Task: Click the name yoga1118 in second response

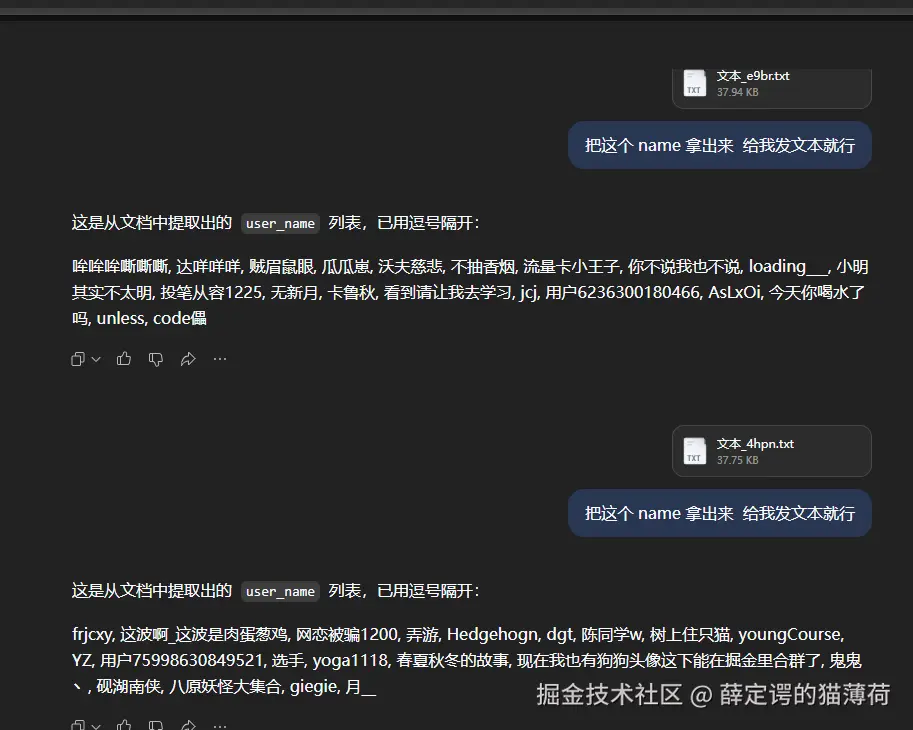Action: (x=350, y=661)
